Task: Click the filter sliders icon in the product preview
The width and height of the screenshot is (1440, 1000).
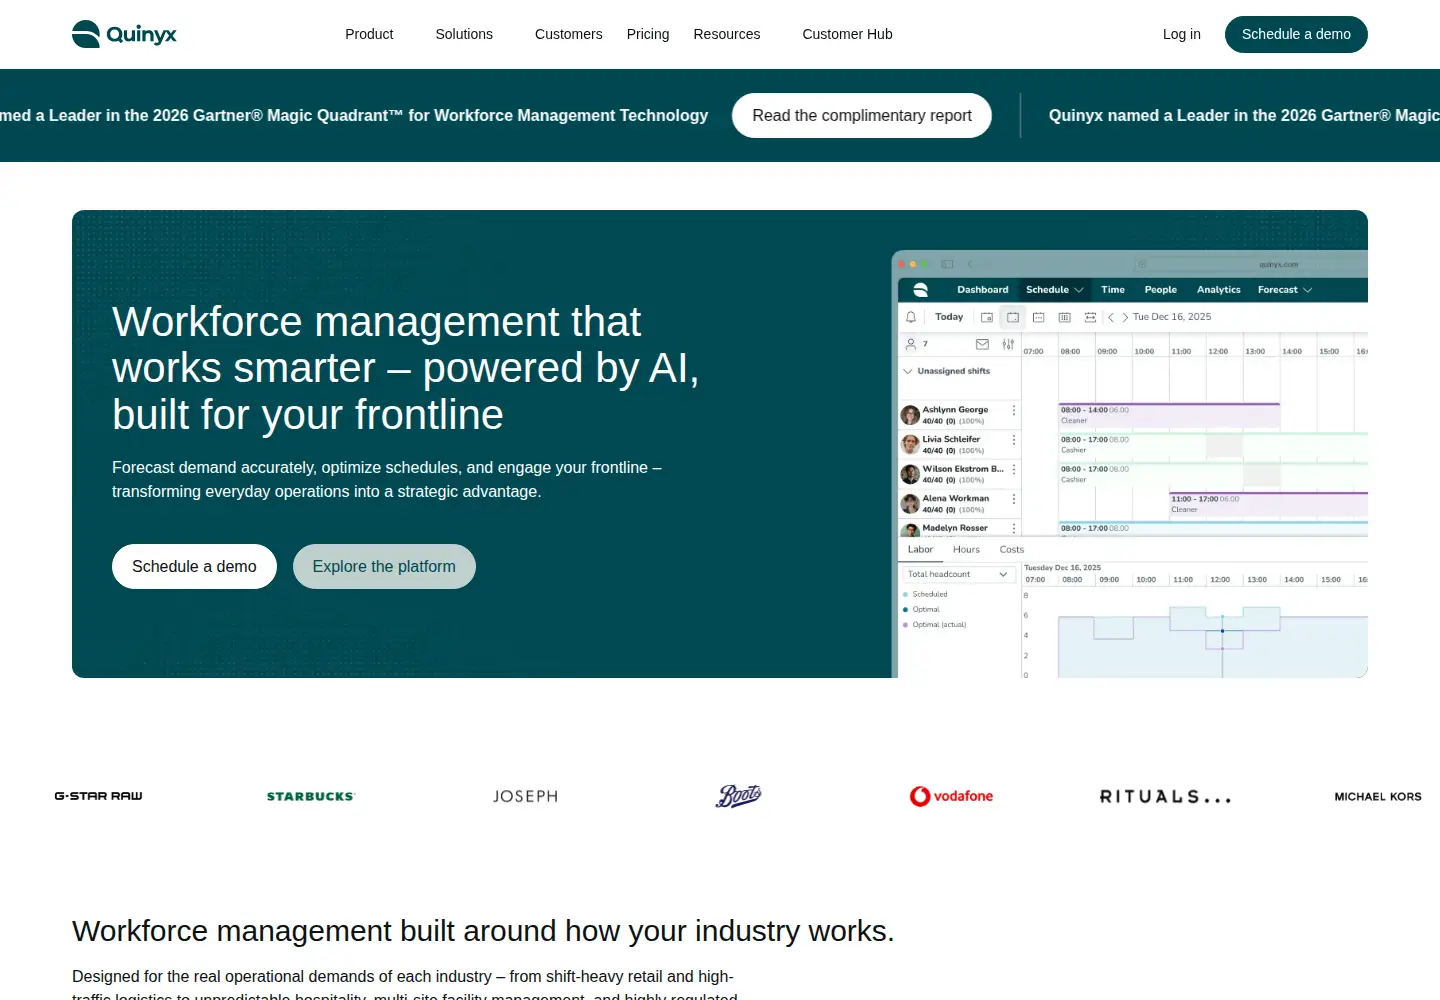Action: (1008, 344)
